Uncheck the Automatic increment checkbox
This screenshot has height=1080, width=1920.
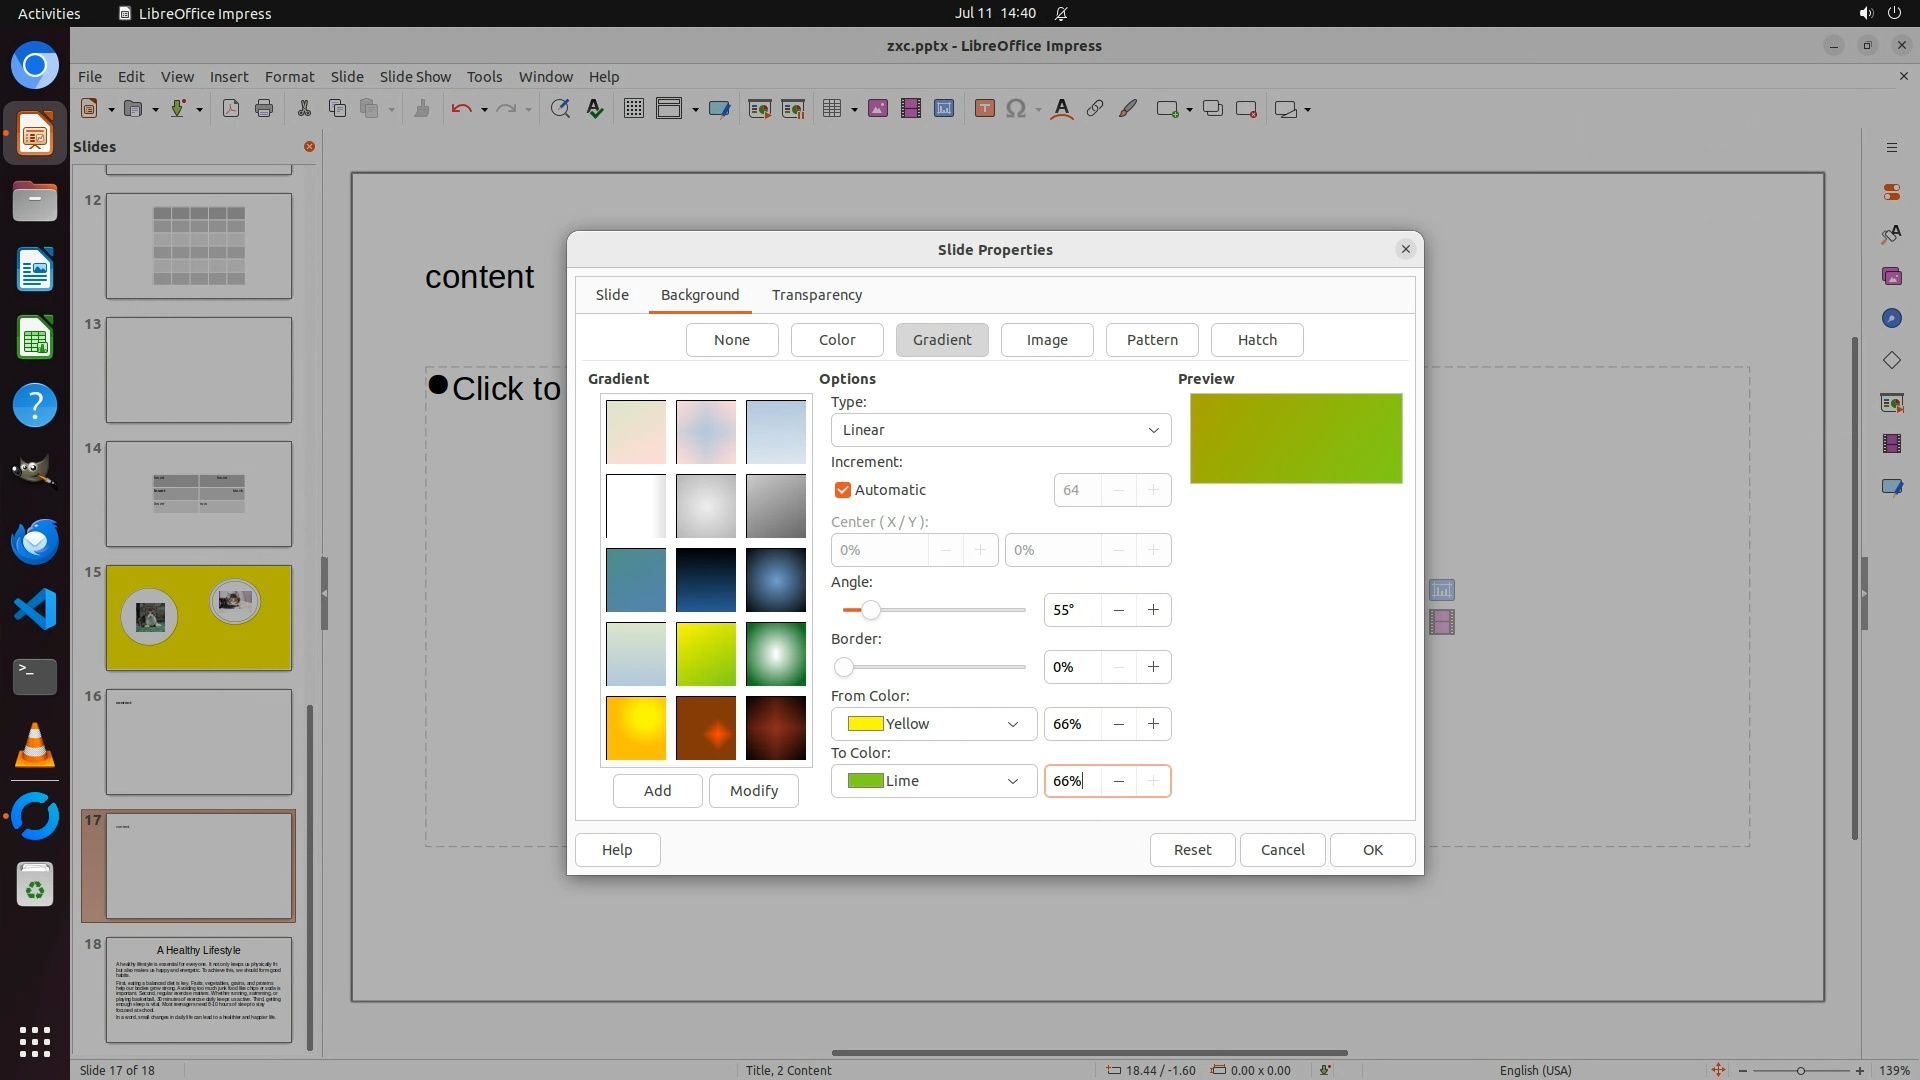[843, 490]
